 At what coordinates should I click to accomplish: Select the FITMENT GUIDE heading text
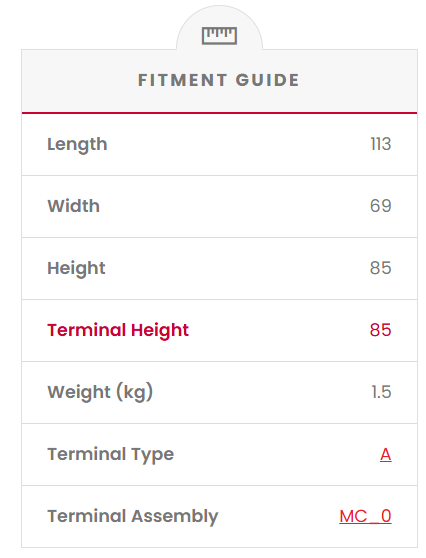point(219,80)
